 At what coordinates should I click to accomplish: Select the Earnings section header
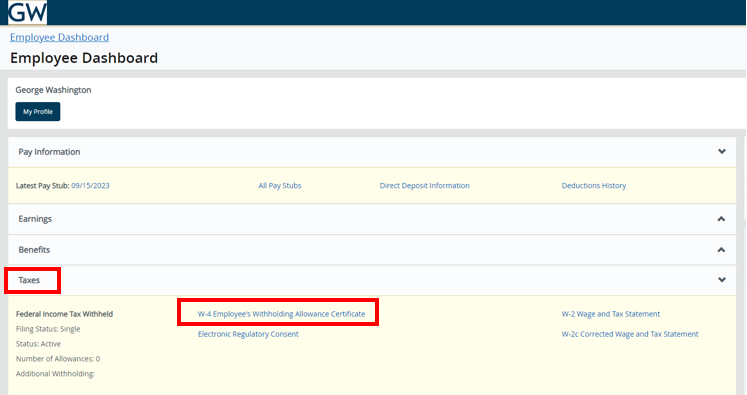pyautogui.click(x=372, y=219)
